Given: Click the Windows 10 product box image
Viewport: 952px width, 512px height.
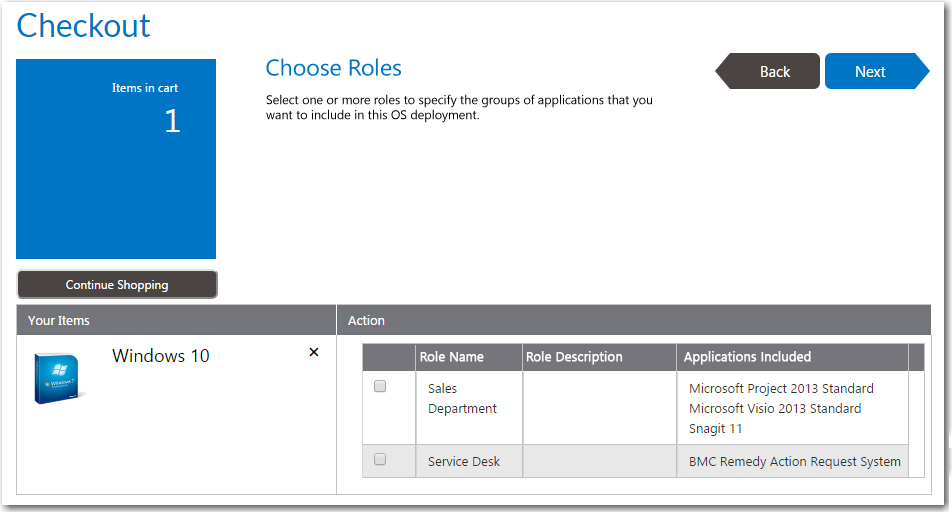Looking at the screenshot, I should coord(59,378).
